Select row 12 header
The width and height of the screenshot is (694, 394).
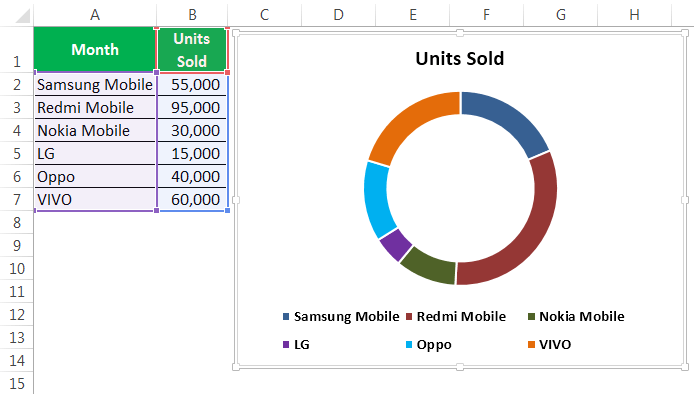[x=16, y=314]
